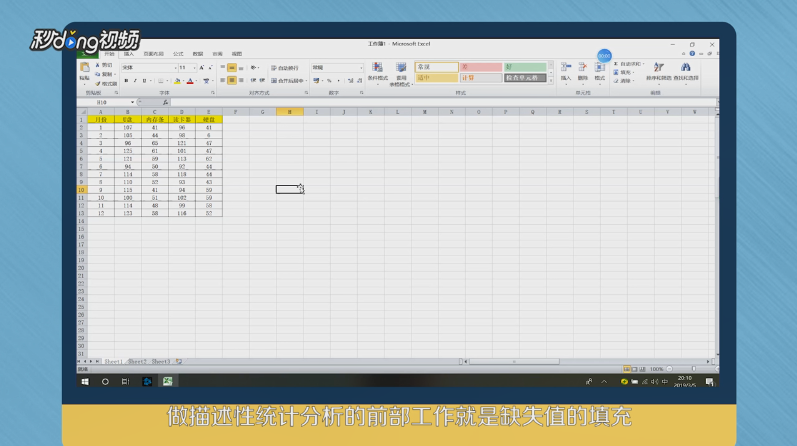Switch to the Page Layout ribbon tab
This screenshot has height=446, width=797.
click(154, 54)
